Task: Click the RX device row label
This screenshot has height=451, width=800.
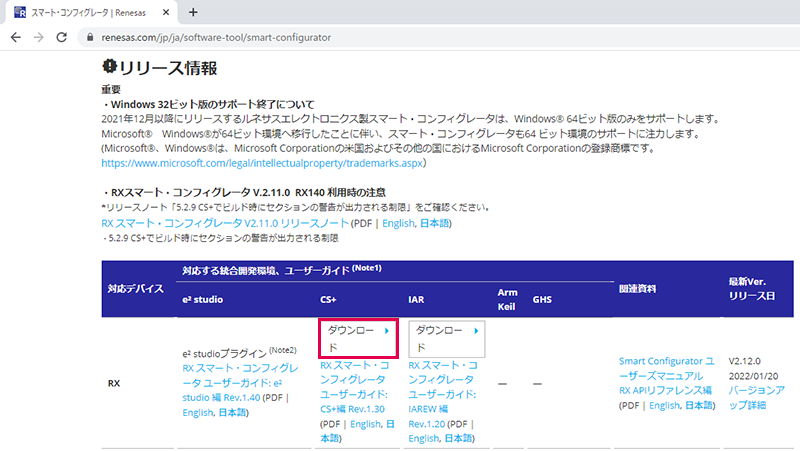Action: [114, 383]
